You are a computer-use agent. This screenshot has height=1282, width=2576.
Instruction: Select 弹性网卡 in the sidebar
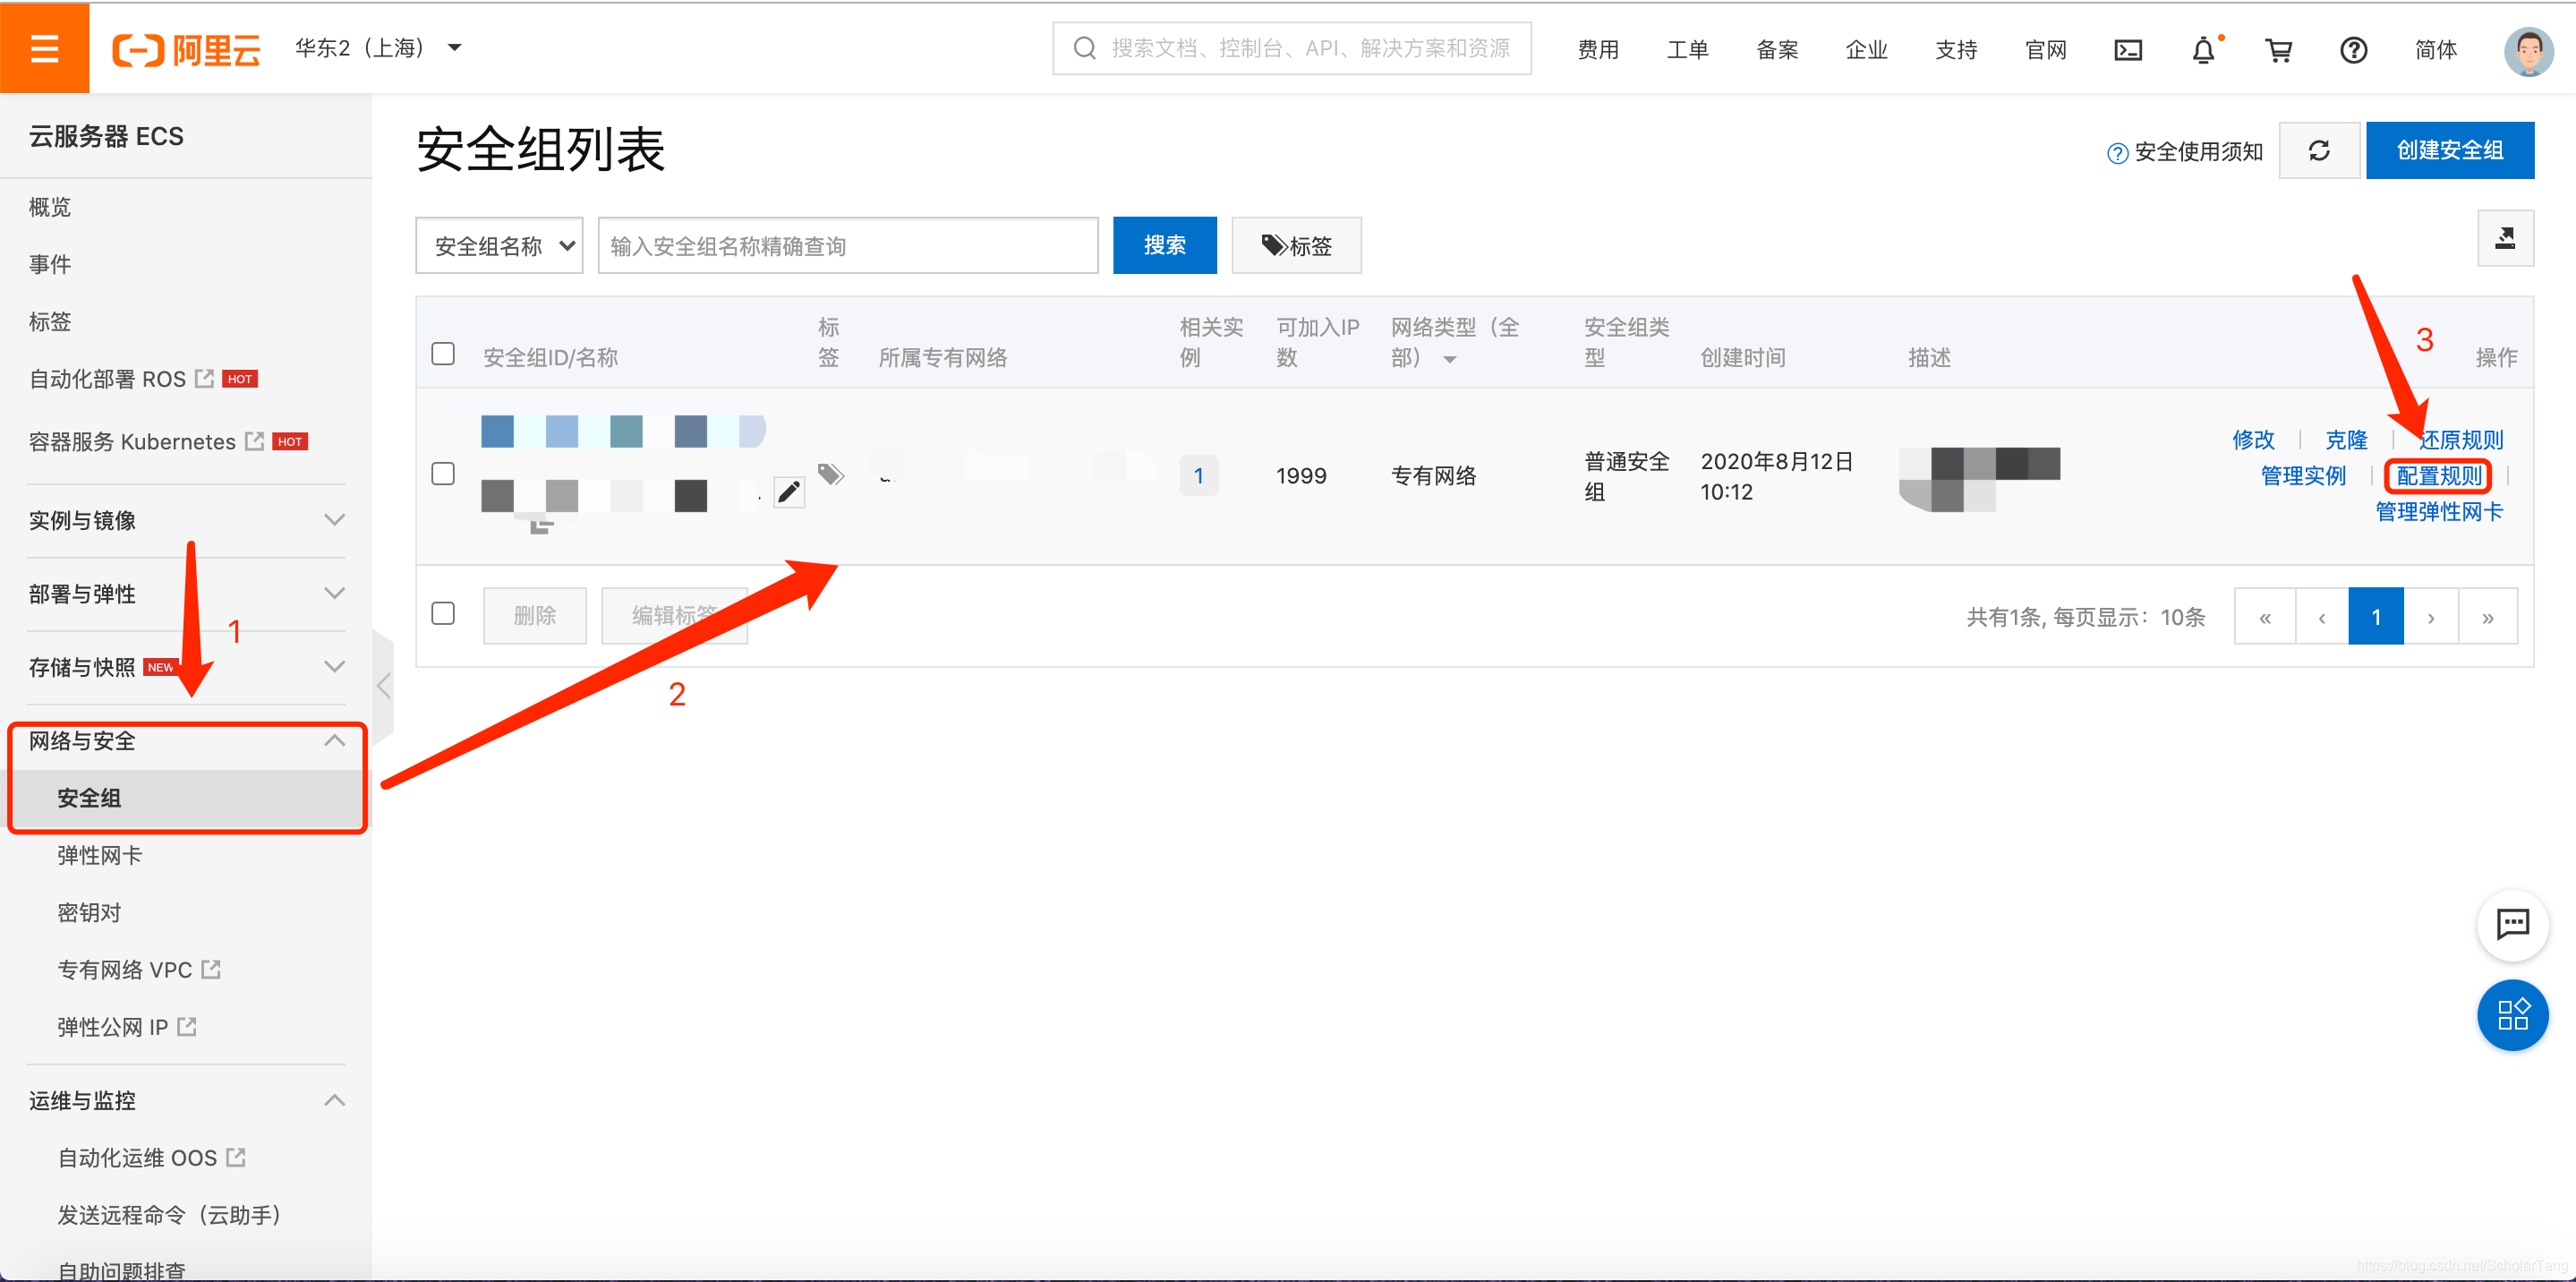(x=100, y=855)
